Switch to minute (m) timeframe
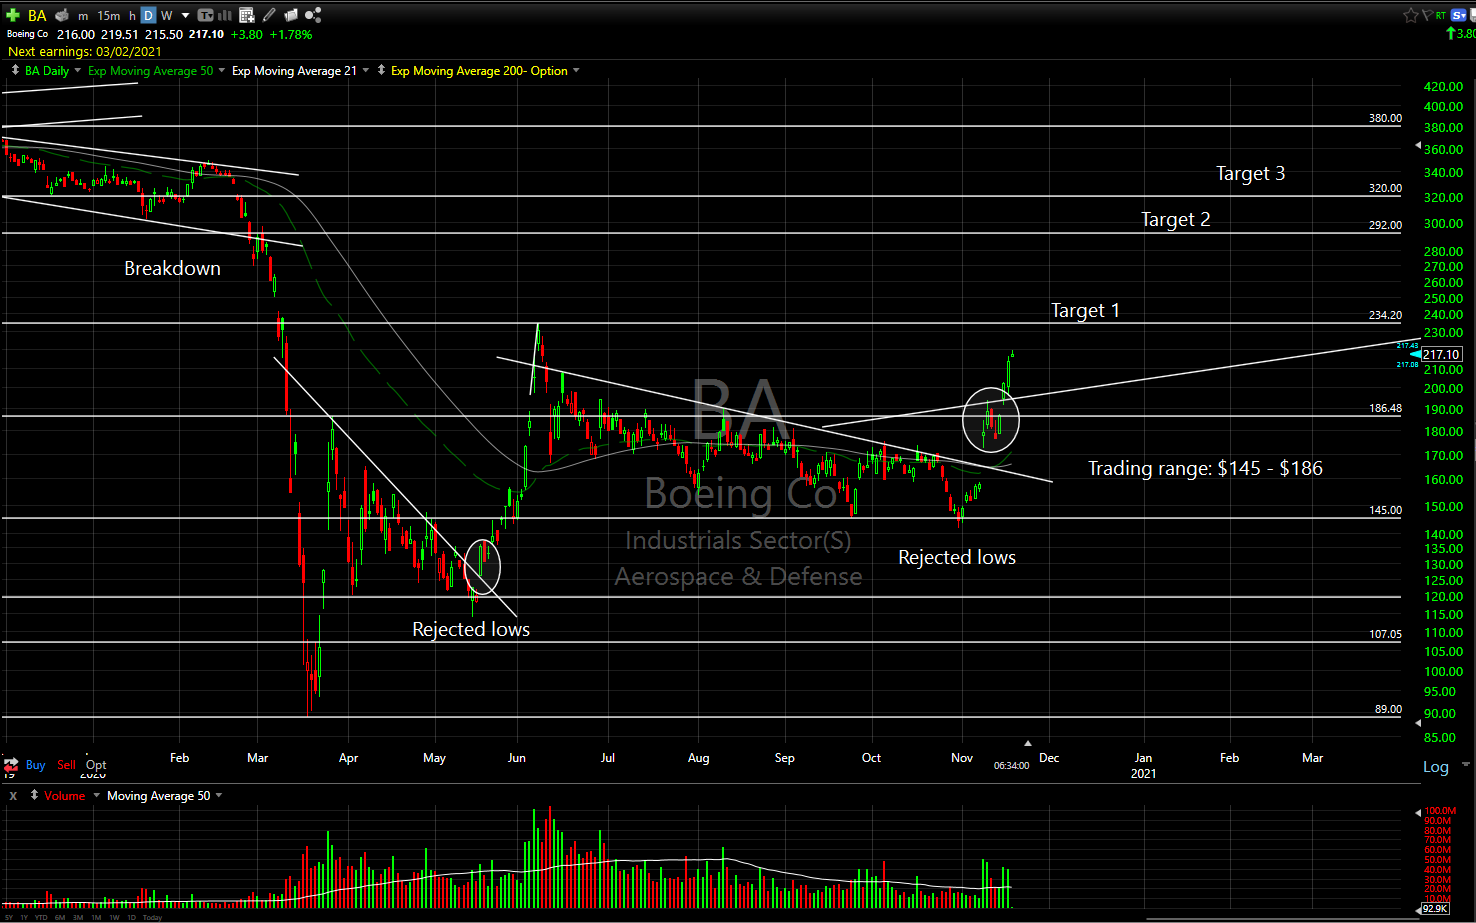 83,16
